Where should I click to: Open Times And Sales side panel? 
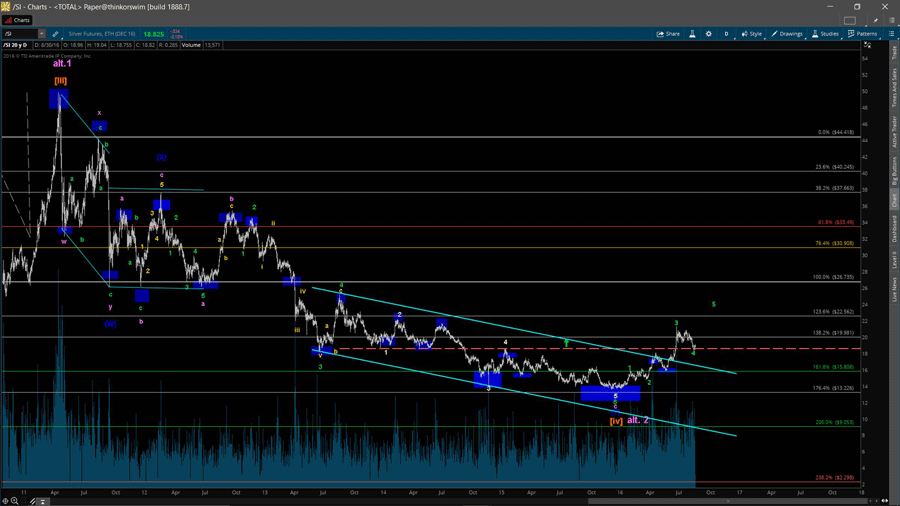(x=894, y=88)
